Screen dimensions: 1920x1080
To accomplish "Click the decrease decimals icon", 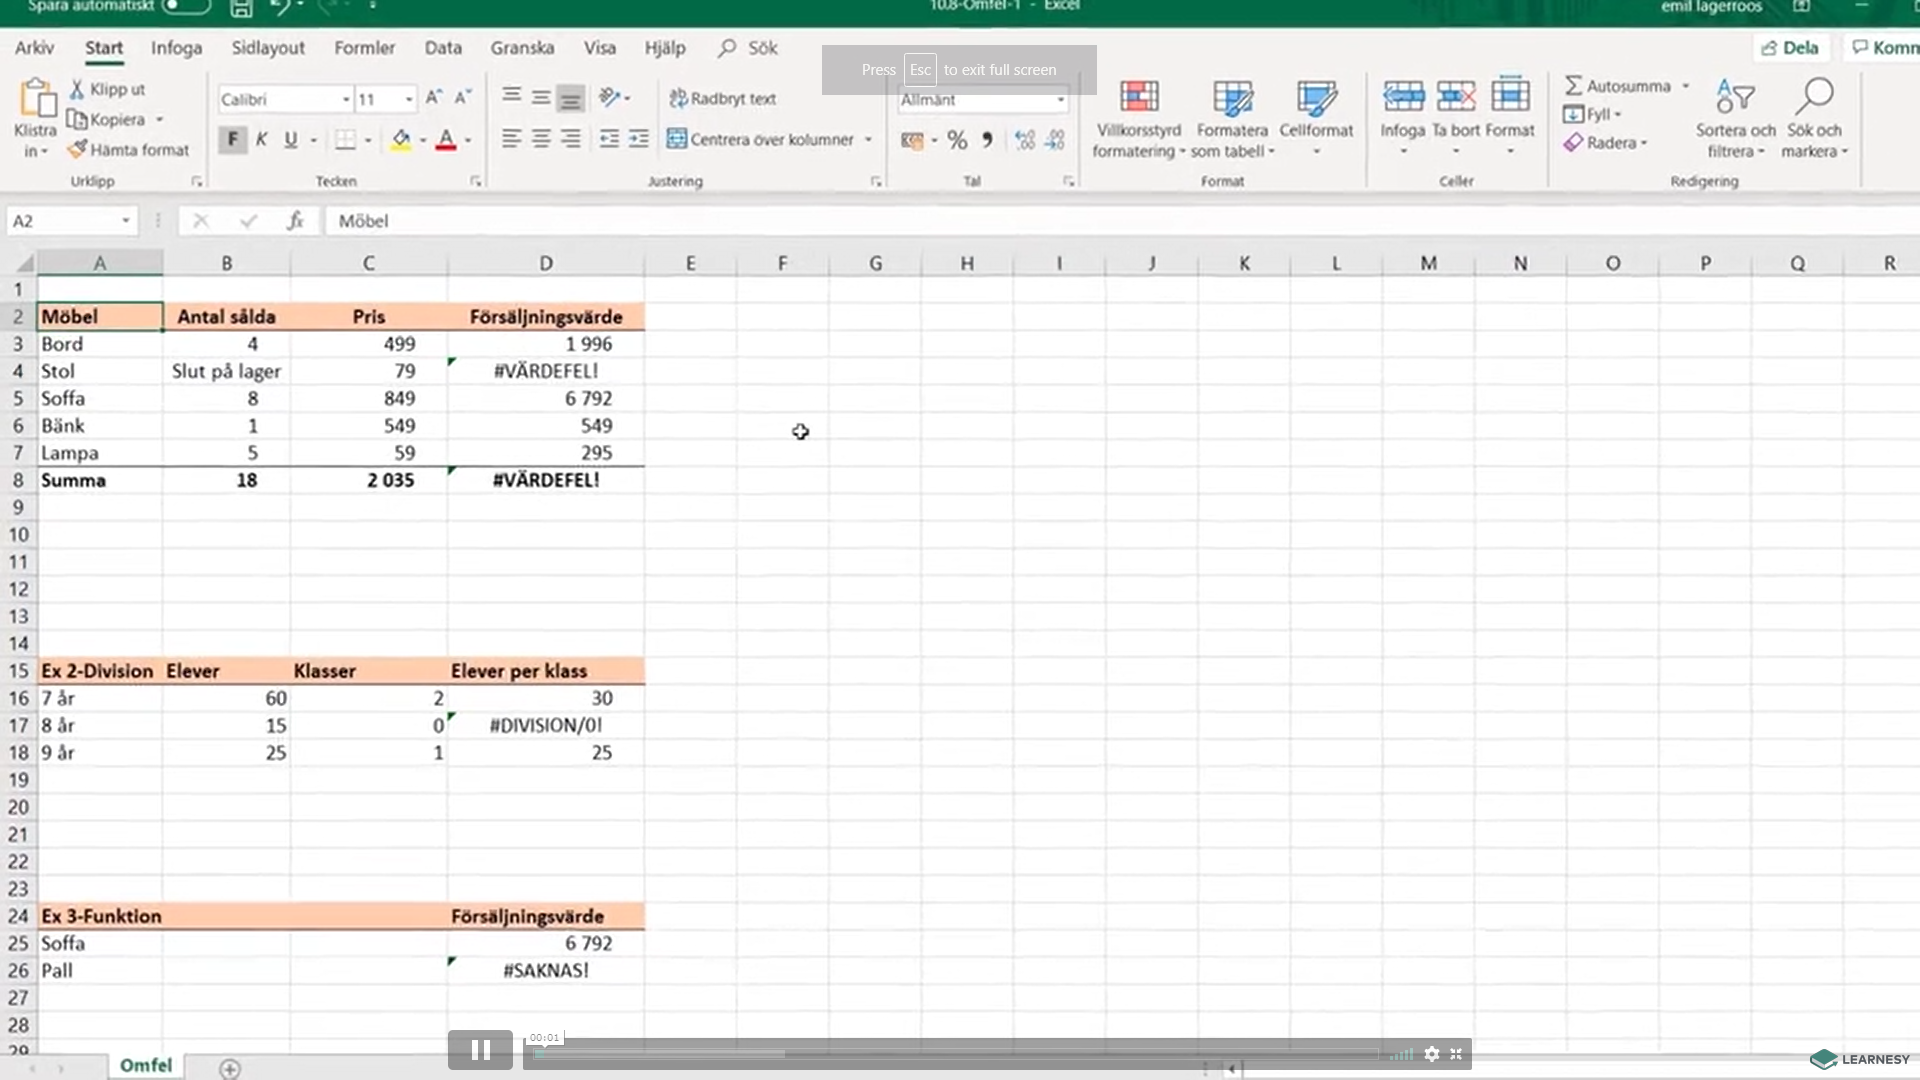I will tap(1055, 140).
